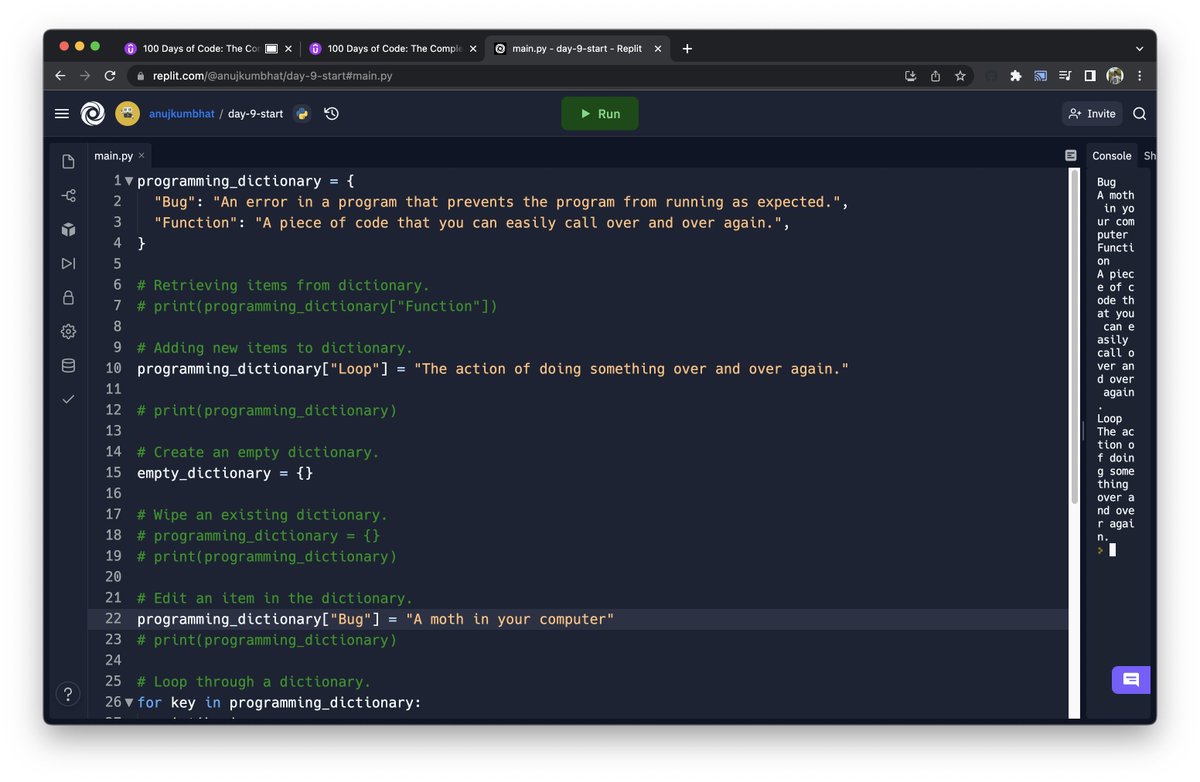Click the install app icon in address bar

click(x=910, y=76)
